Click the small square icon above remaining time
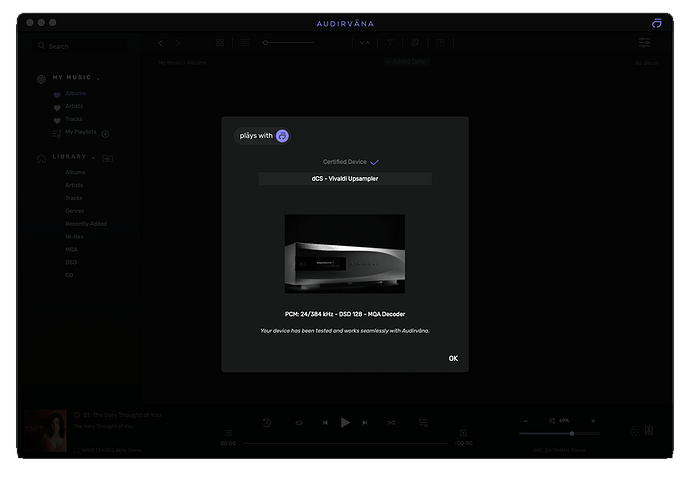 (x=463, y=433)
